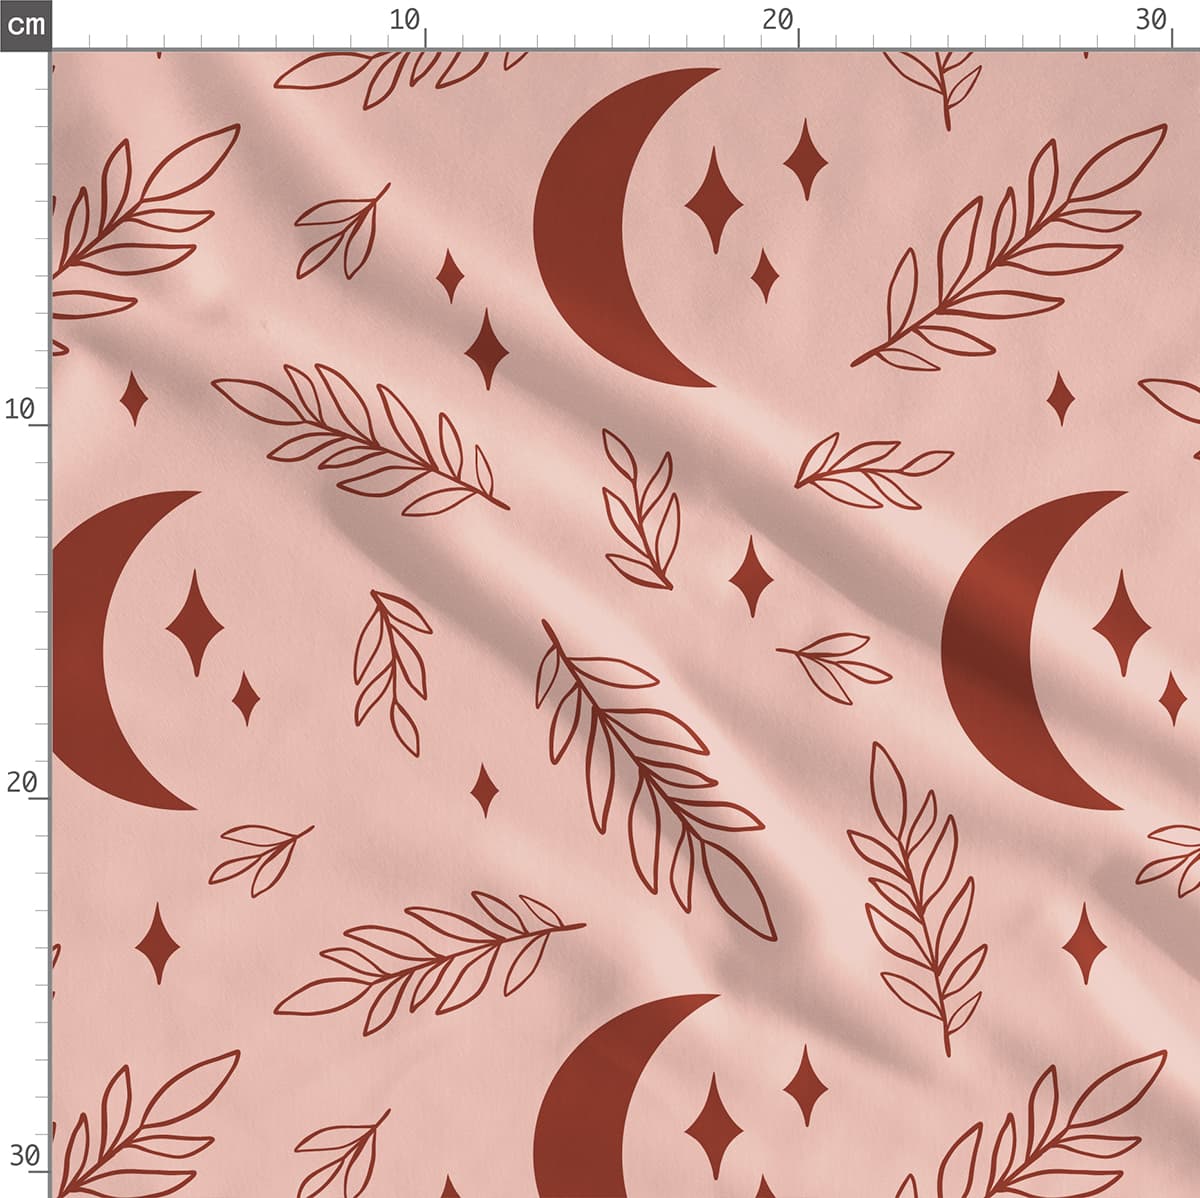Click the 30 mark on the vertical ruler
1200x1198 pixels.
click(x=22, y=1156)
